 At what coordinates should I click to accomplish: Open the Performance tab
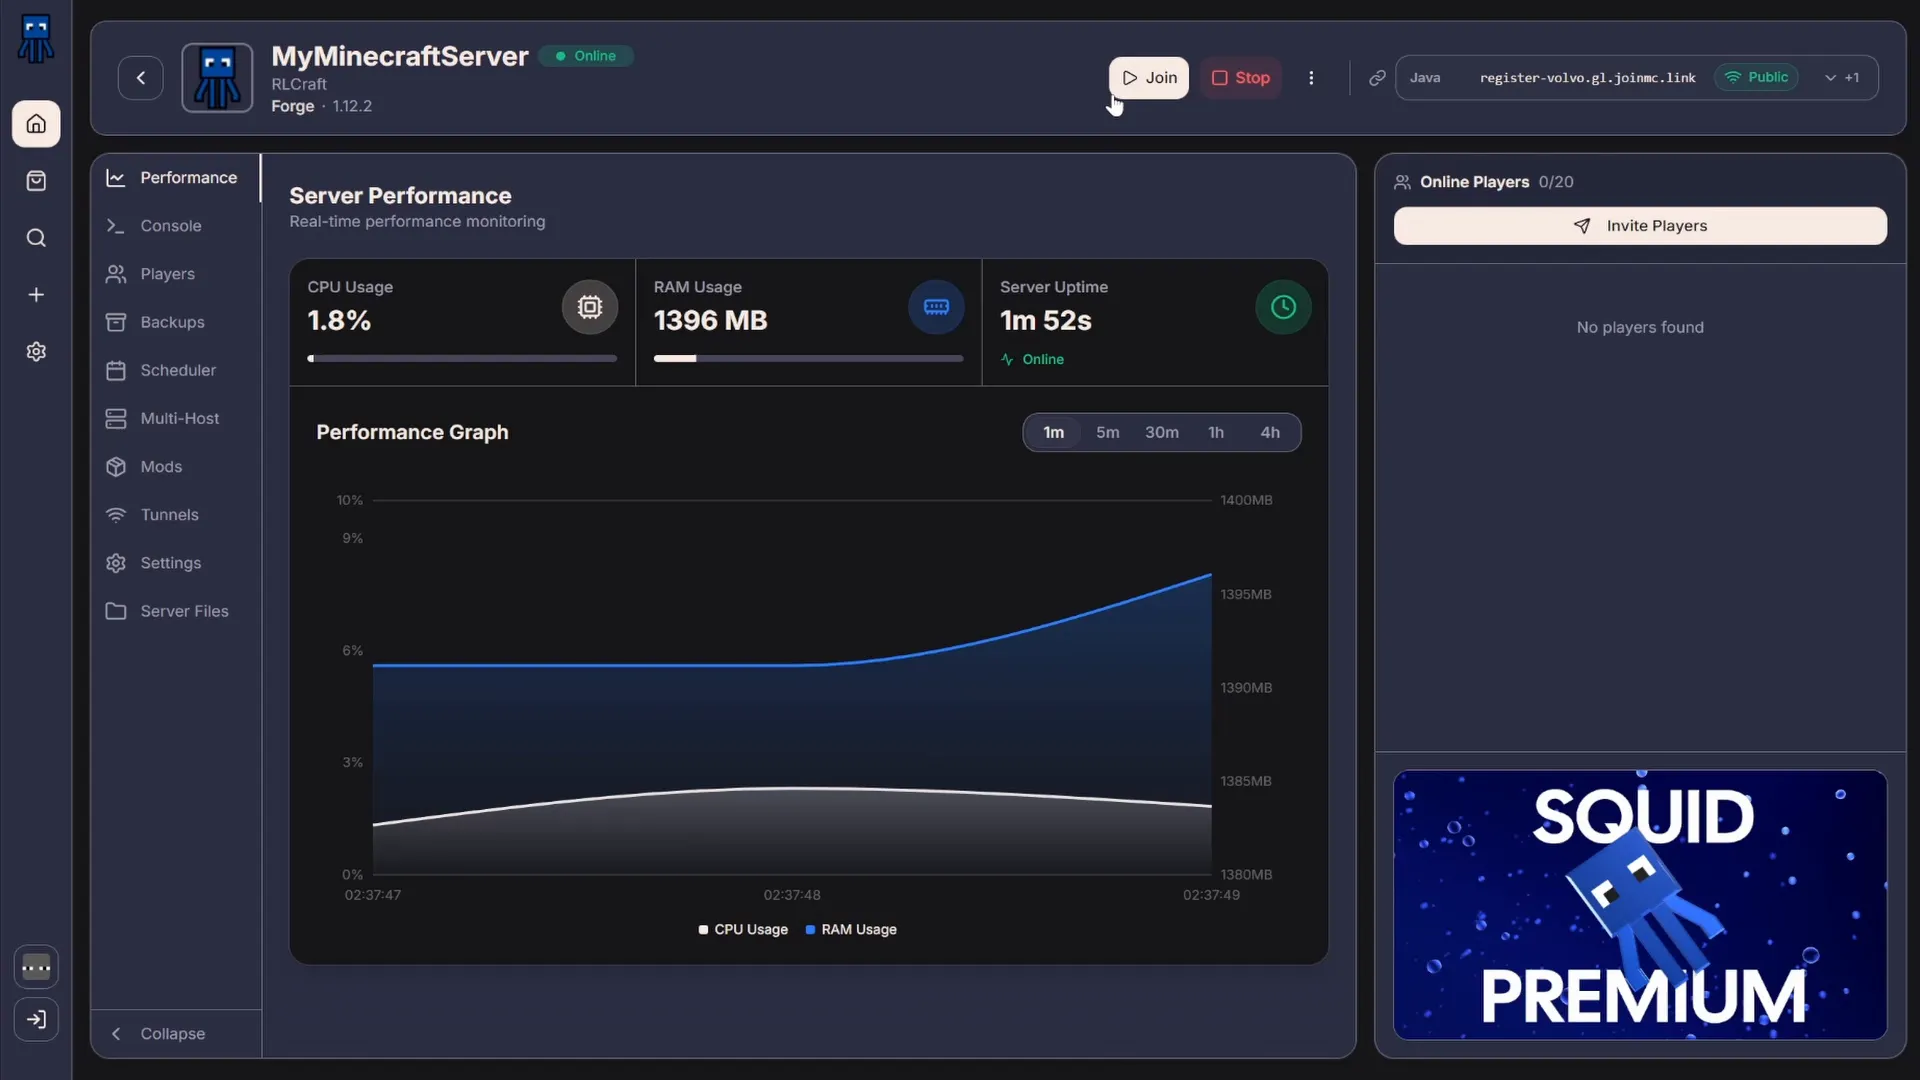click(x=175, y=178)
